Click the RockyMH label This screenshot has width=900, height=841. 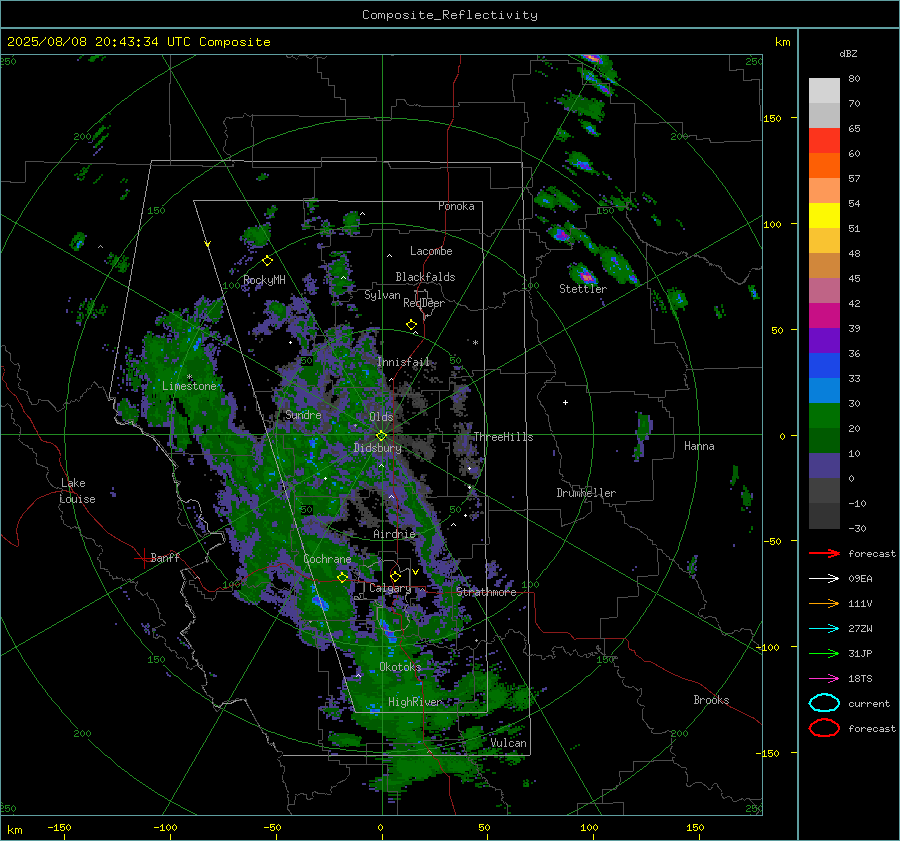tap(264, 280)
